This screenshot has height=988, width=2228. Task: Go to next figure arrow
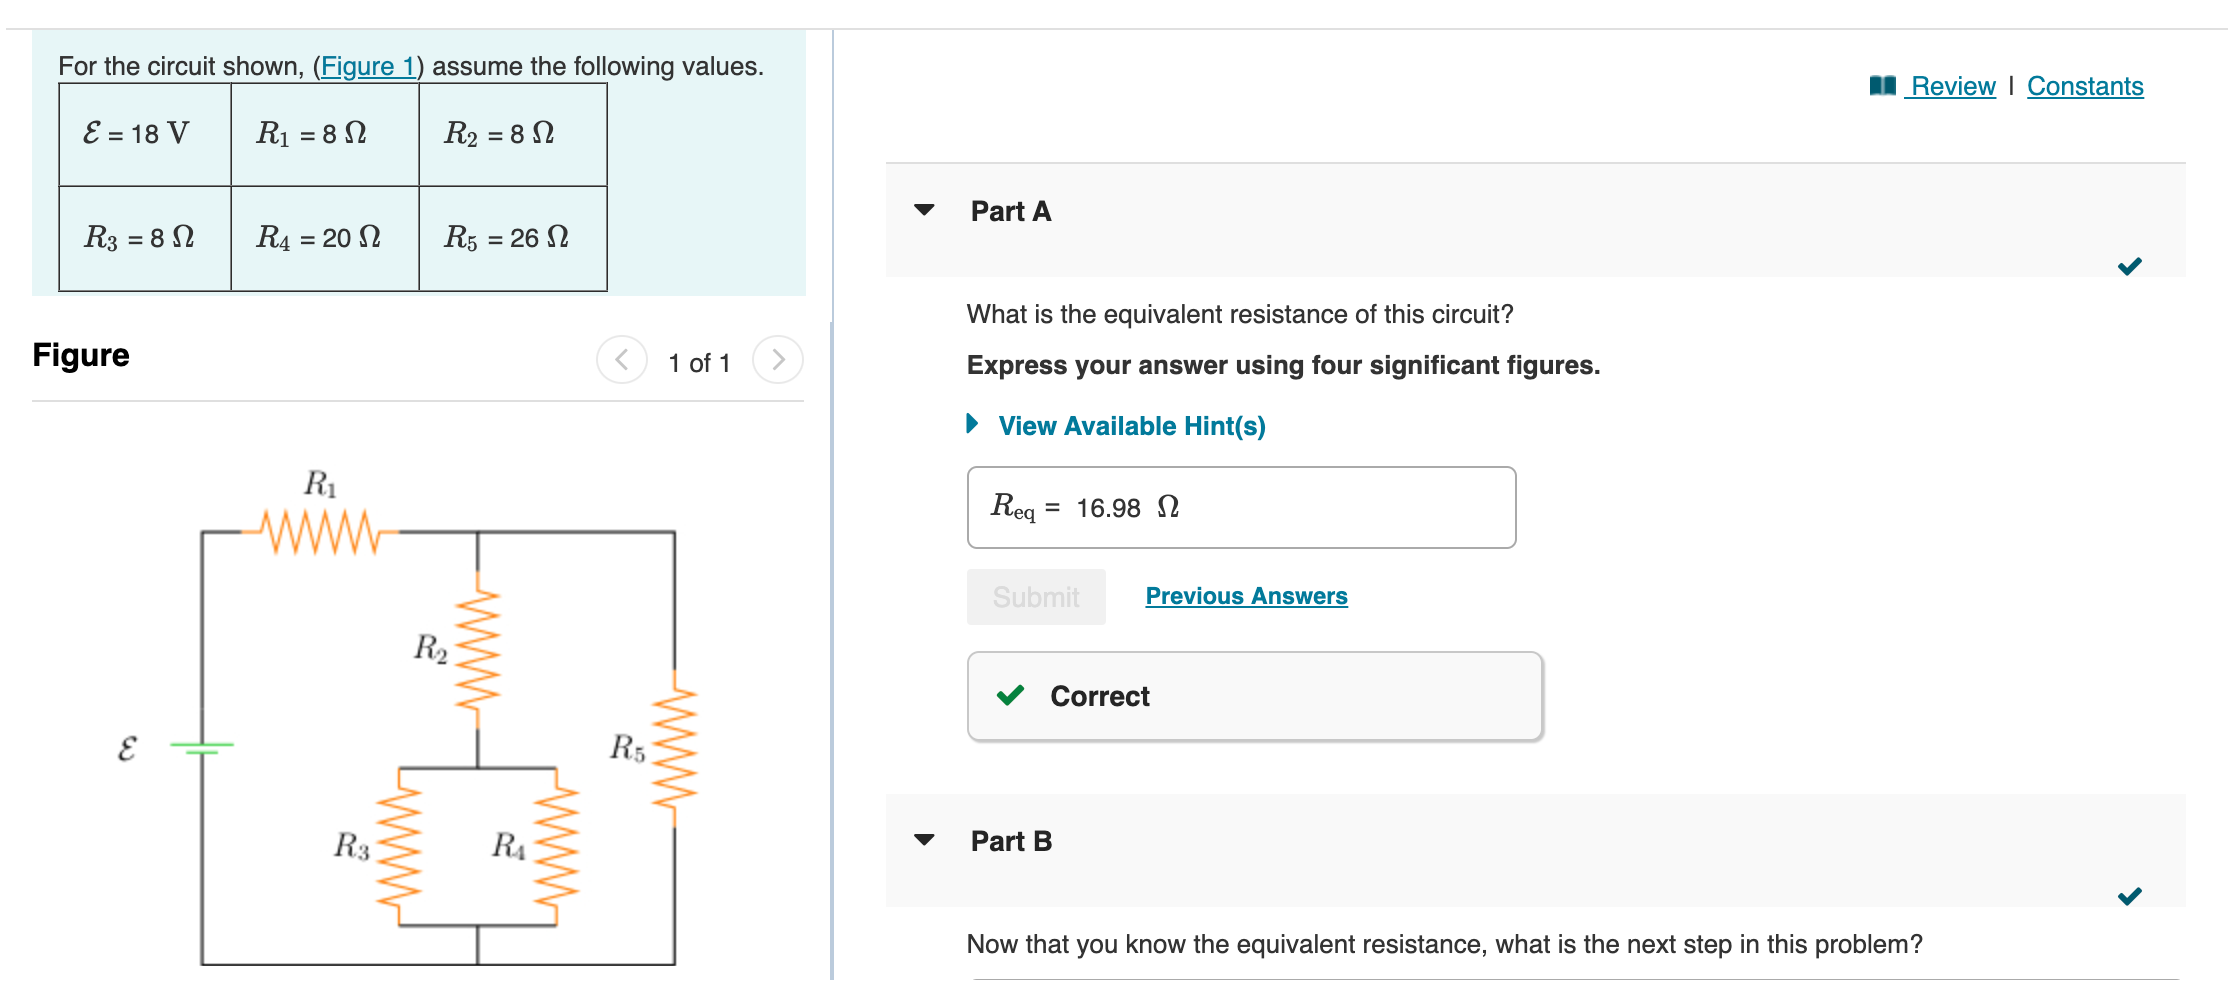(x=778, y=360)
